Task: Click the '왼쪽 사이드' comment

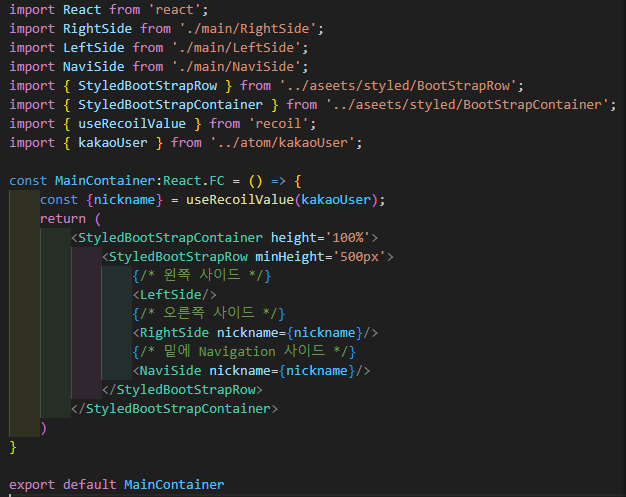Action: pos(202,275)
